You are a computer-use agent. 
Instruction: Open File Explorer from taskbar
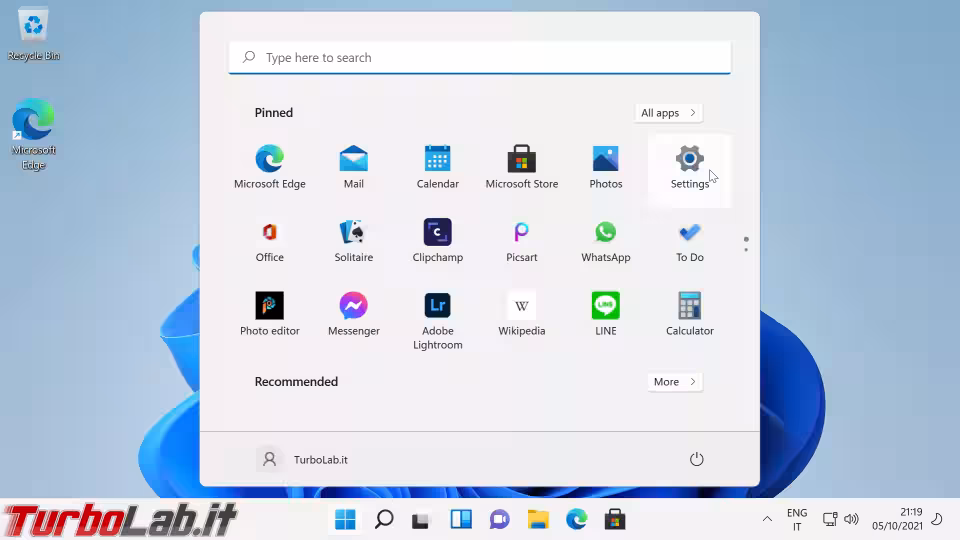pyautogui.click(x=538, y=519)
